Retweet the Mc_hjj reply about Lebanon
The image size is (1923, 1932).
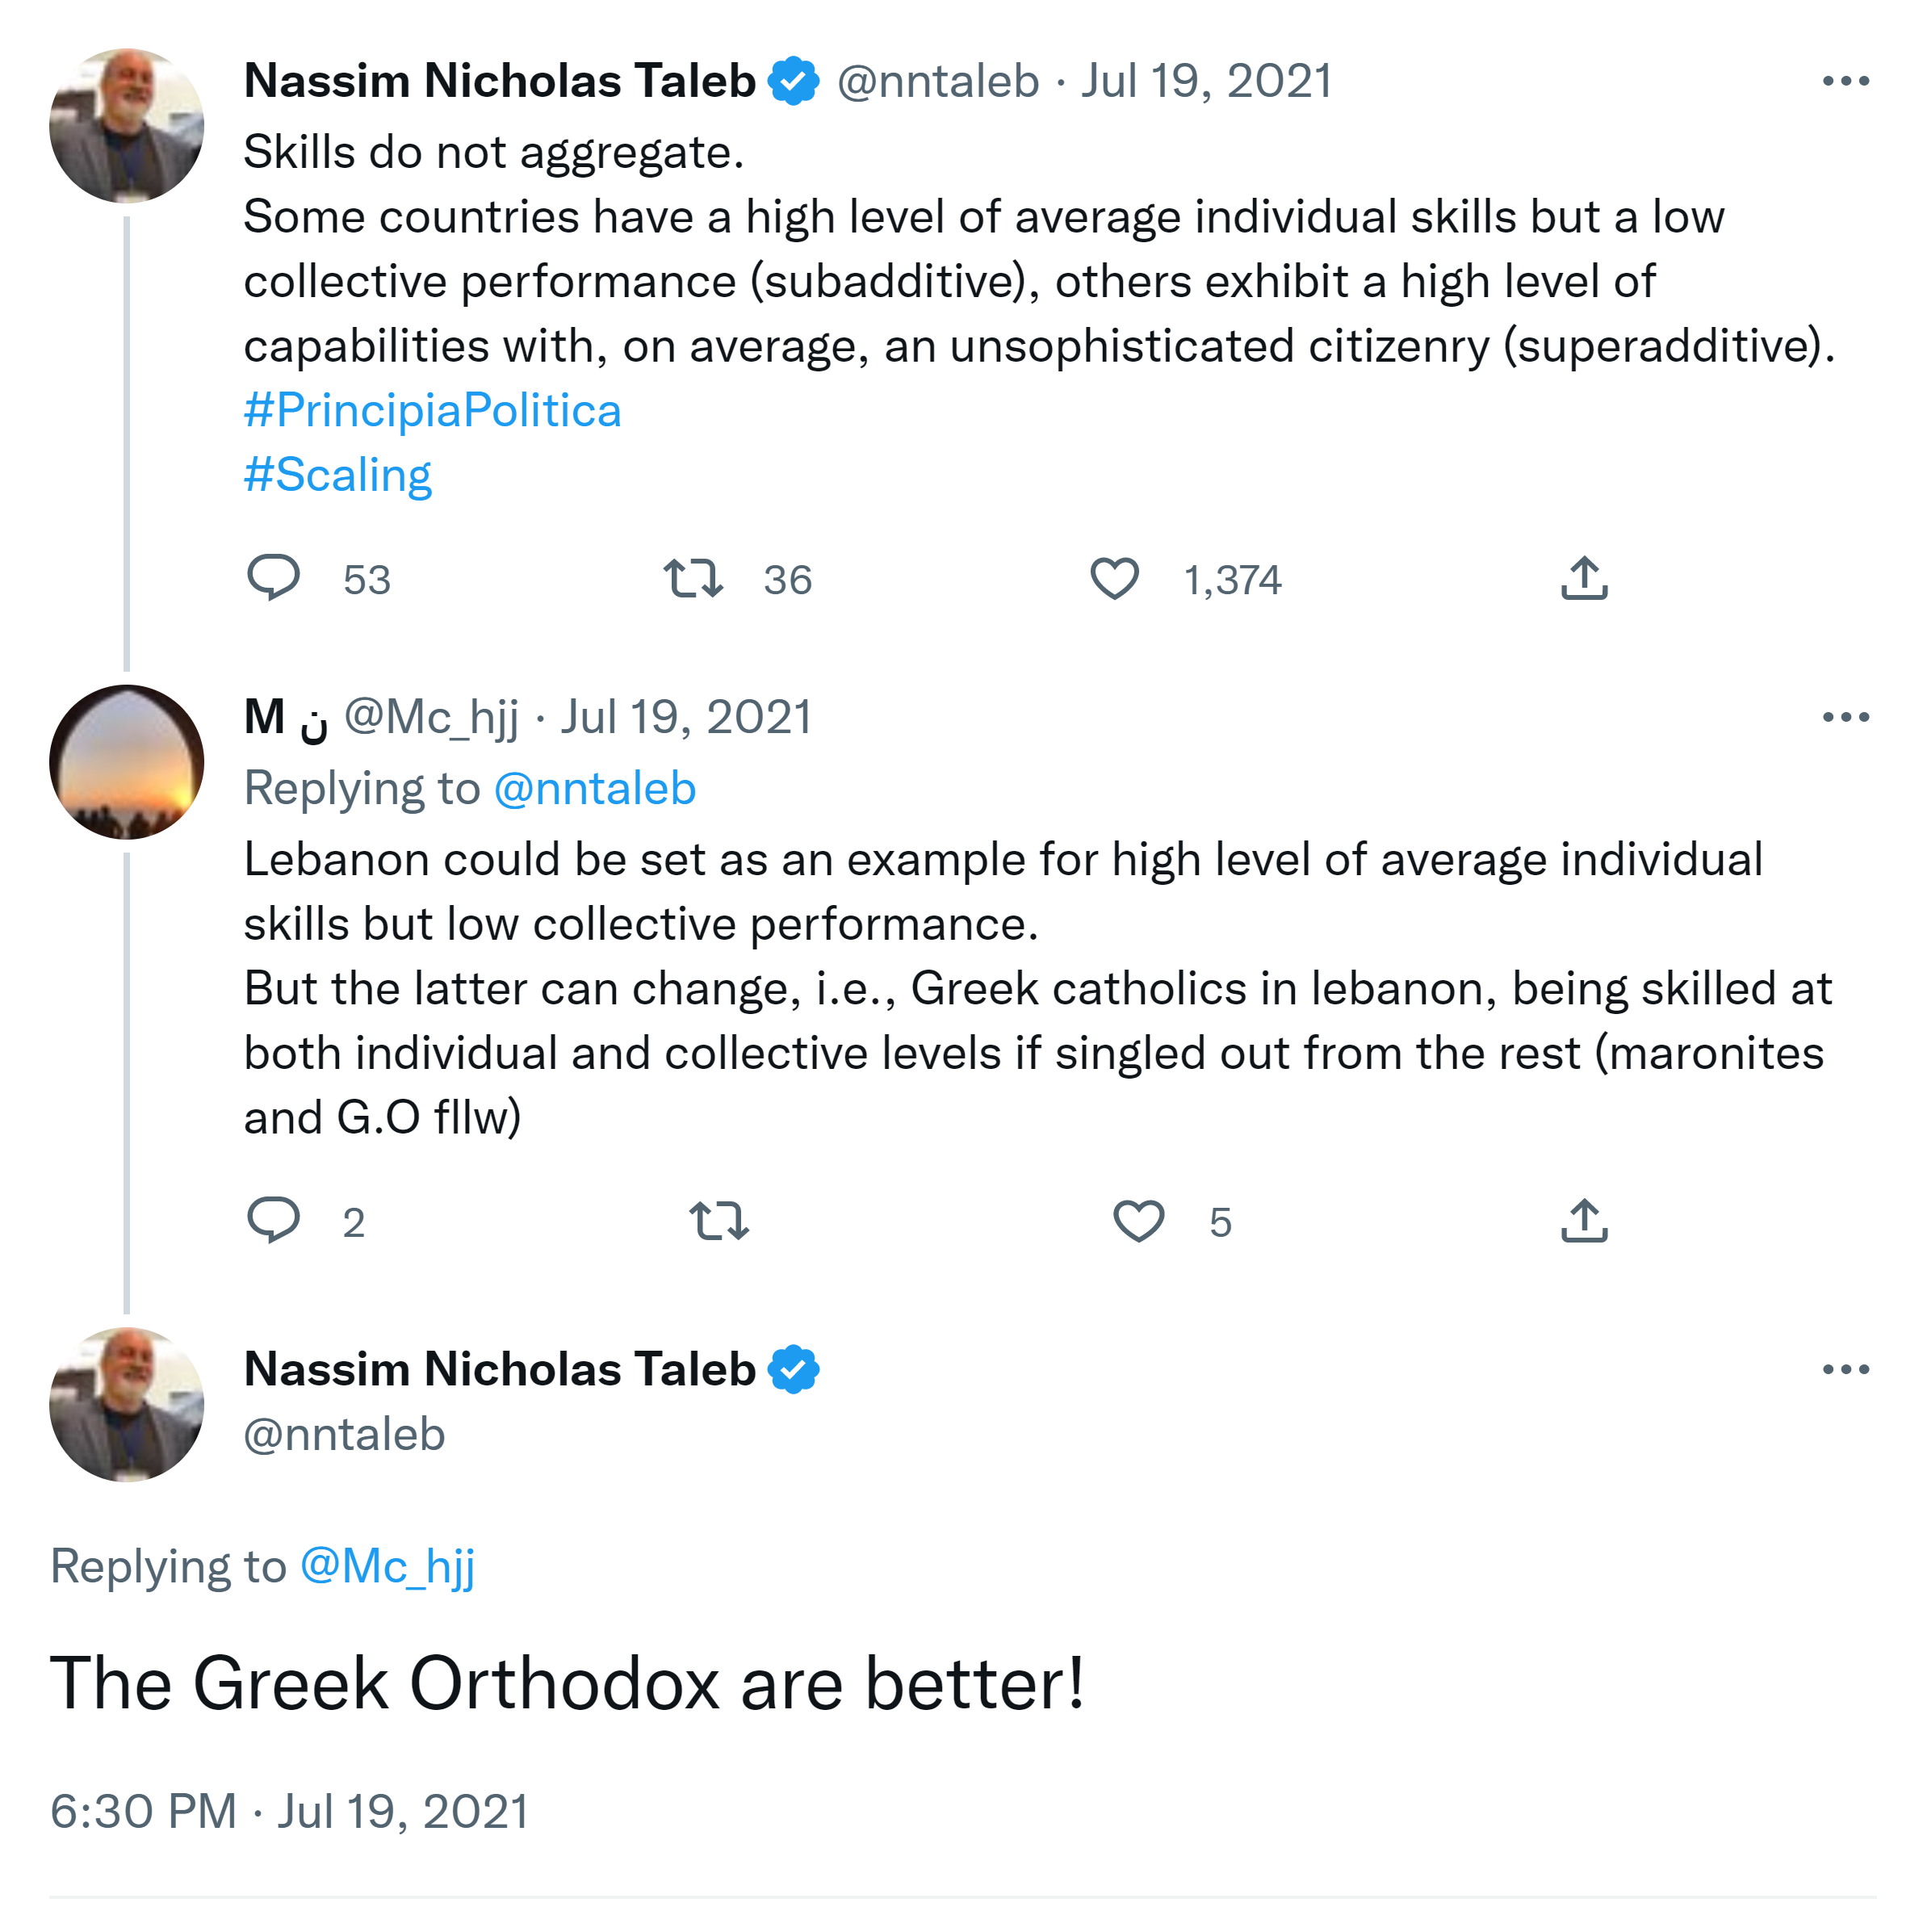[719, 1221]
